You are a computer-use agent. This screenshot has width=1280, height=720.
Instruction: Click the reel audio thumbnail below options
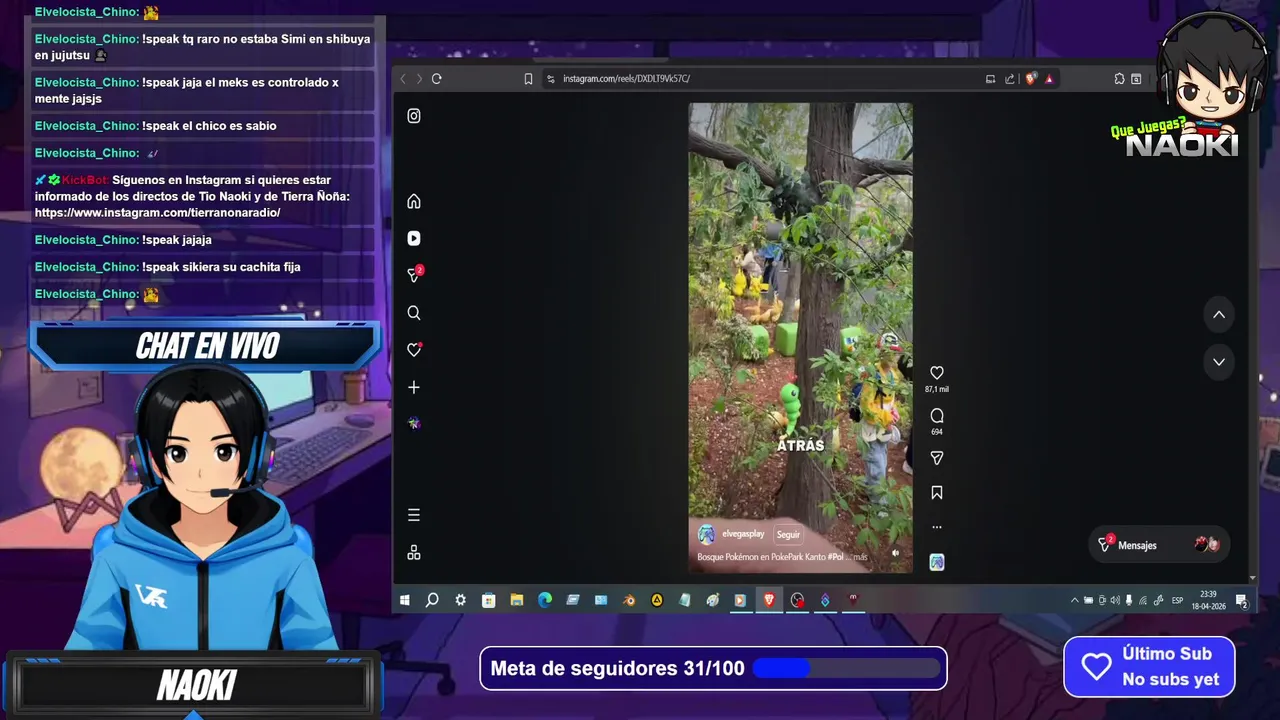[x=937, y=562]
